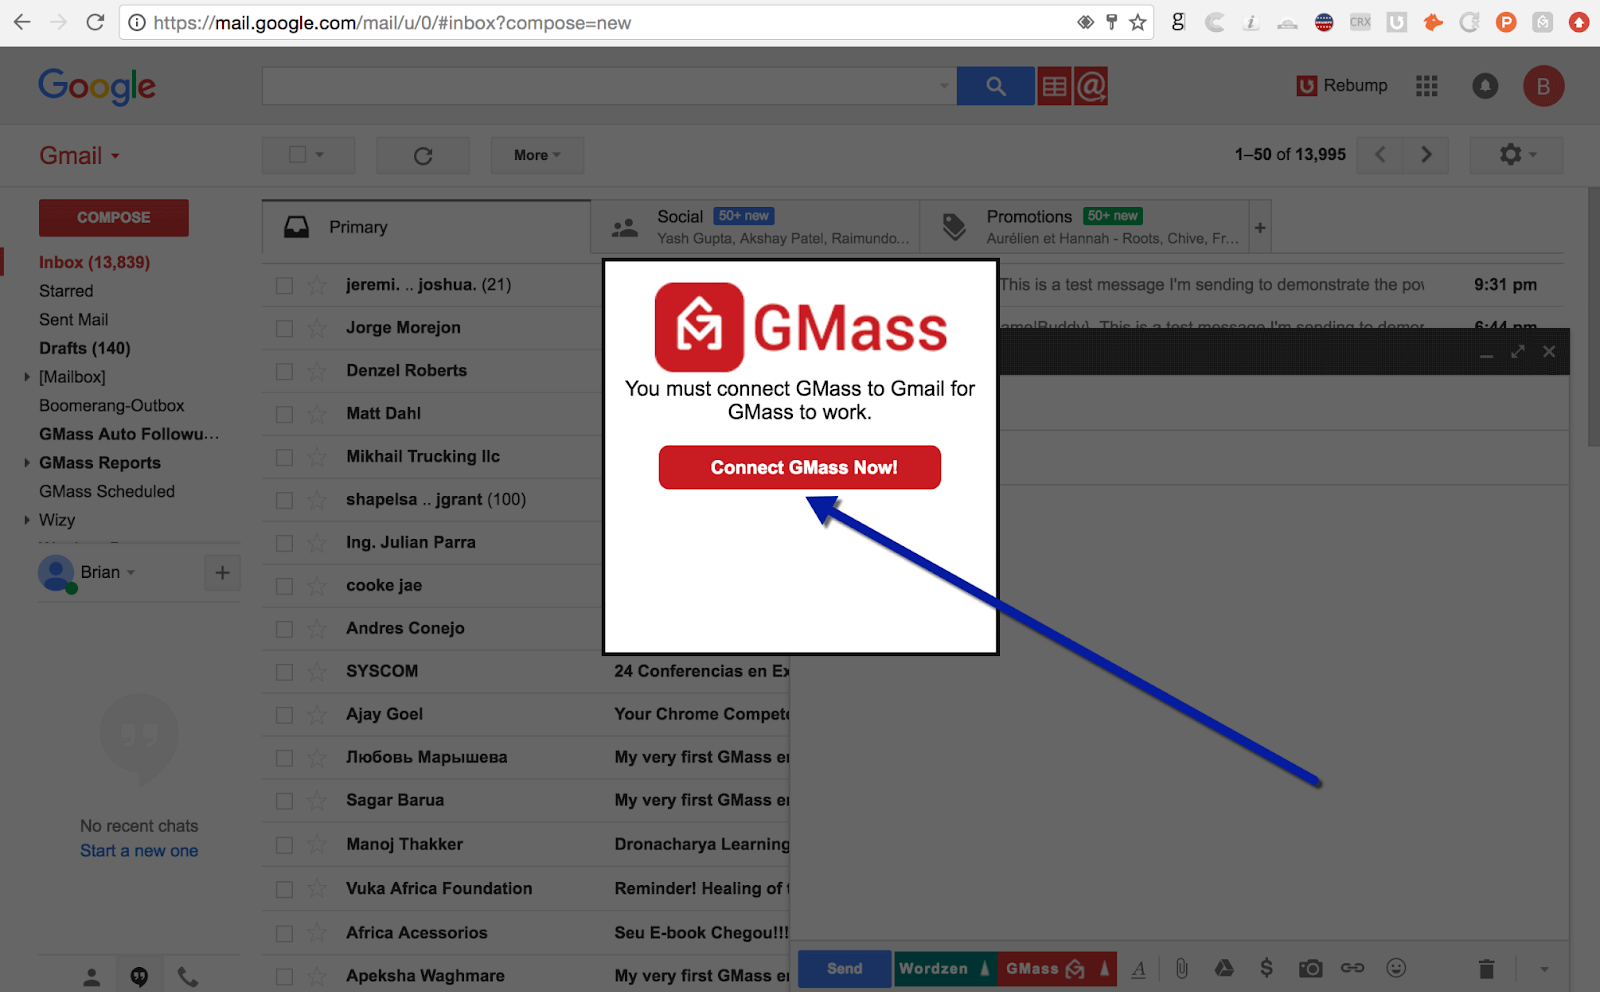The height and width of the screenshot is (992, 1600).
Task: Open the B account avatar
Action: [x=1543, y=86]
